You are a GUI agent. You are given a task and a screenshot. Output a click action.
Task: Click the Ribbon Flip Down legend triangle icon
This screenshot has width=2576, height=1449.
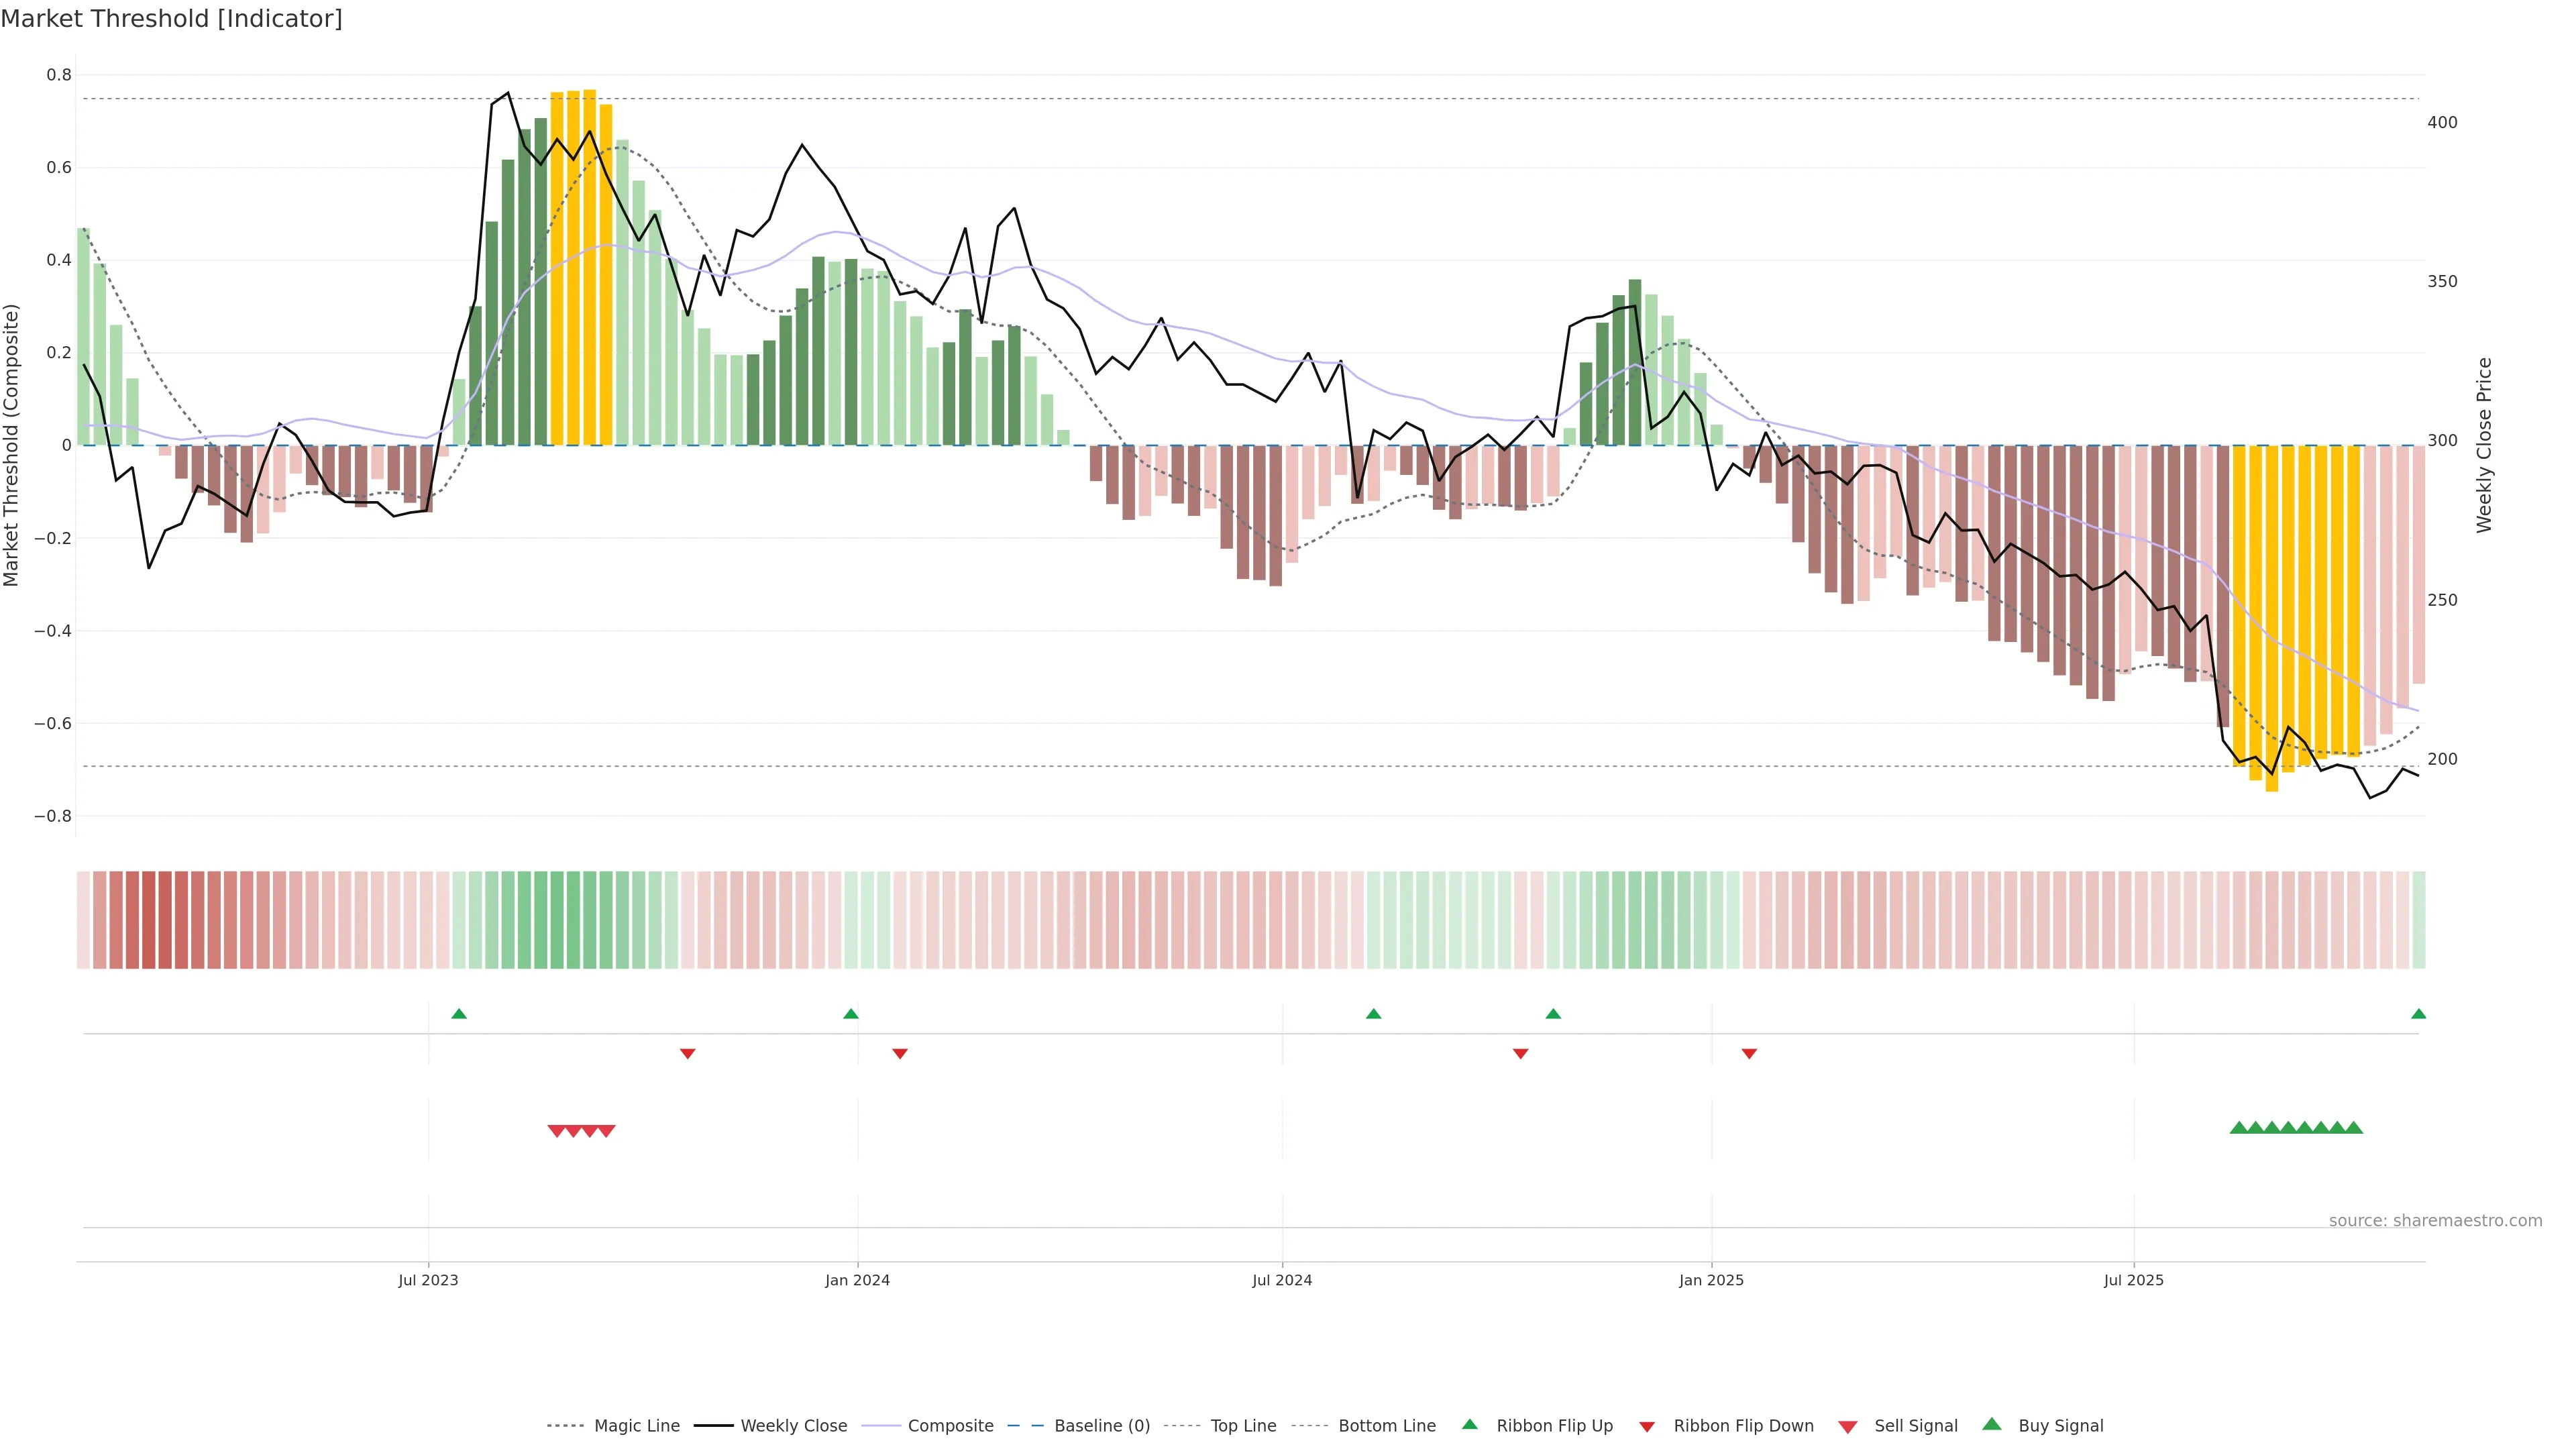[x=1647, y=1426]
